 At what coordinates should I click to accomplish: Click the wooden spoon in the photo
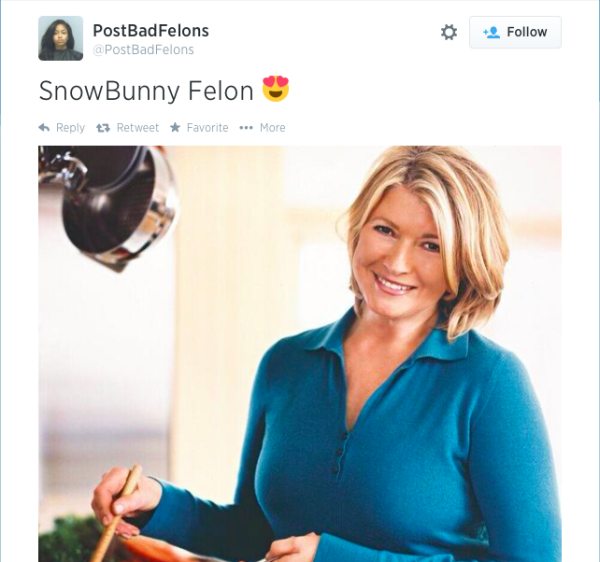pos(116,513)
